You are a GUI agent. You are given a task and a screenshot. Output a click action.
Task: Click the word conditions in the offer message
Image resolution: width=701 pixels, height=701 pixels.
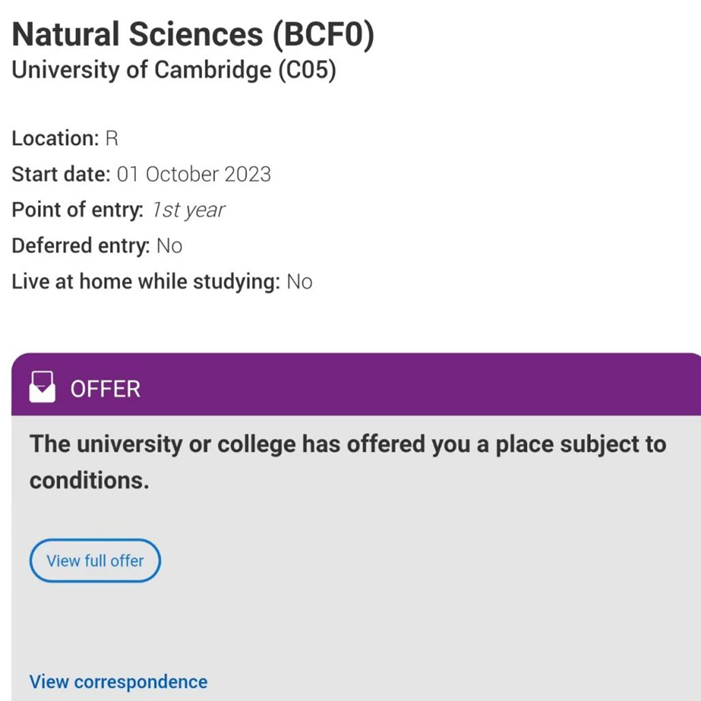(x=88, y=480)
